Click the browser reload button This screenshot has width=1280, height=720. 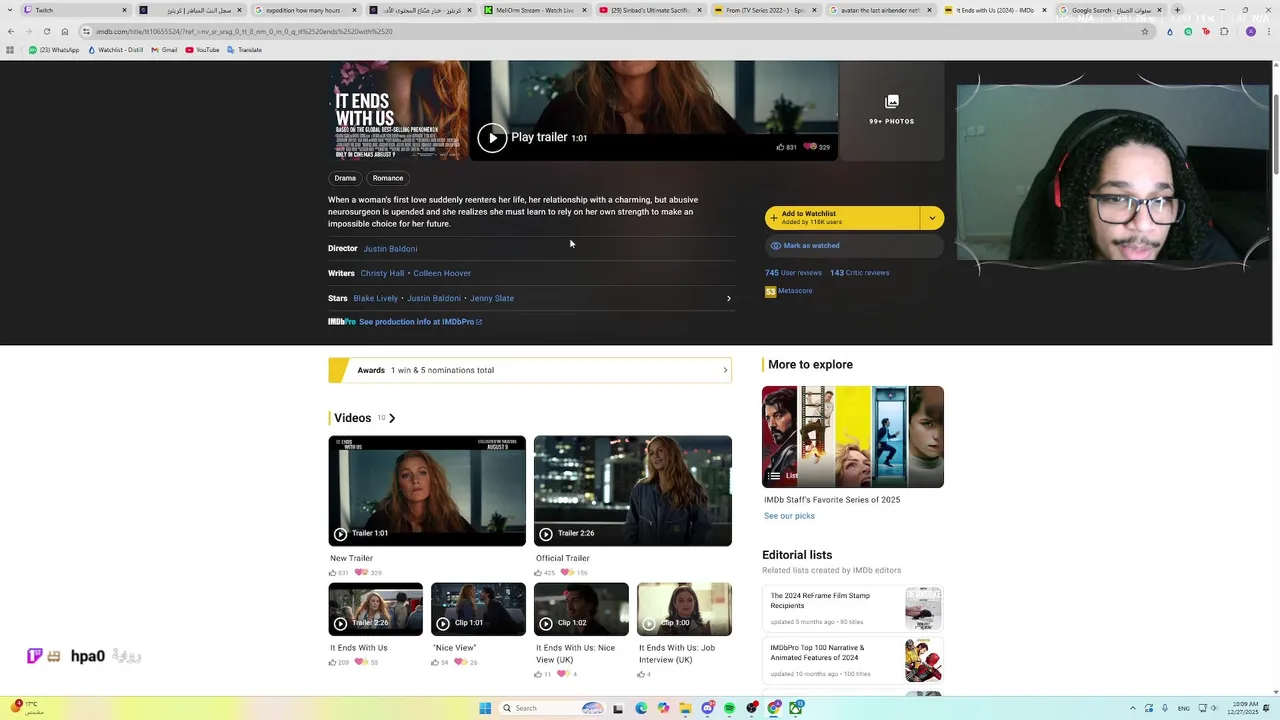(47, 31)
